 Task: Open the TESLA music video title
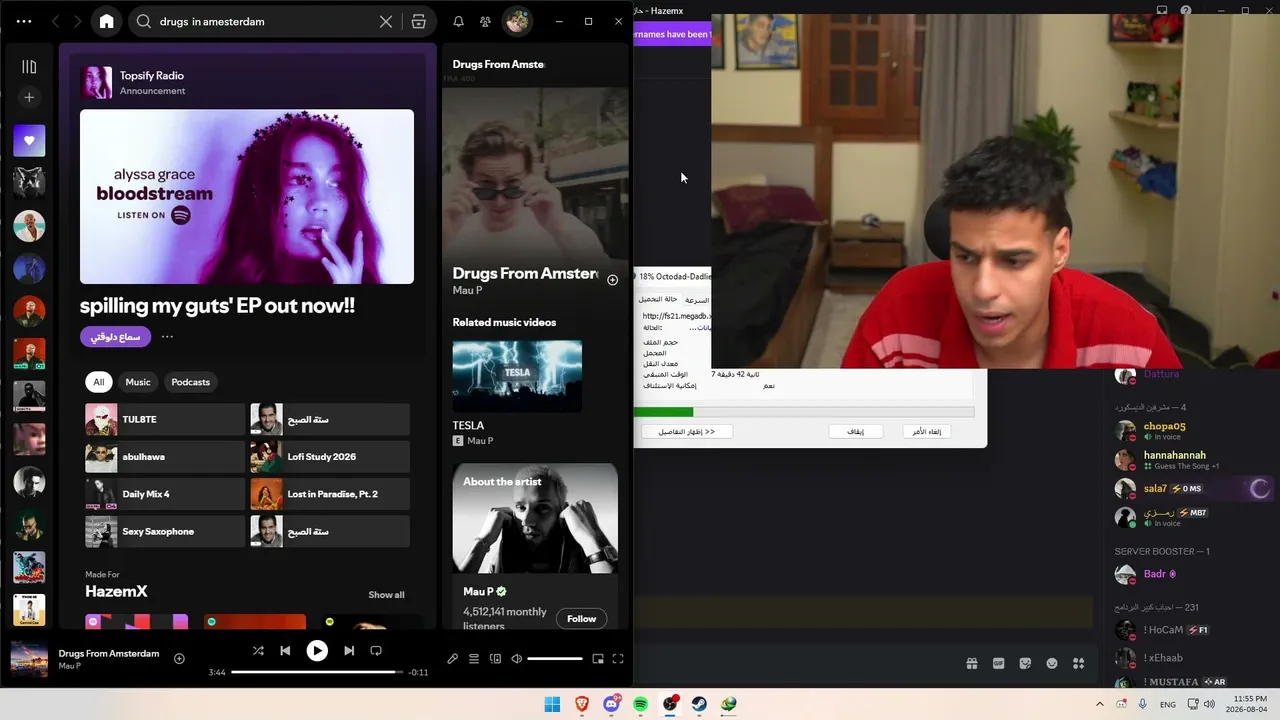tap(468, 425)
